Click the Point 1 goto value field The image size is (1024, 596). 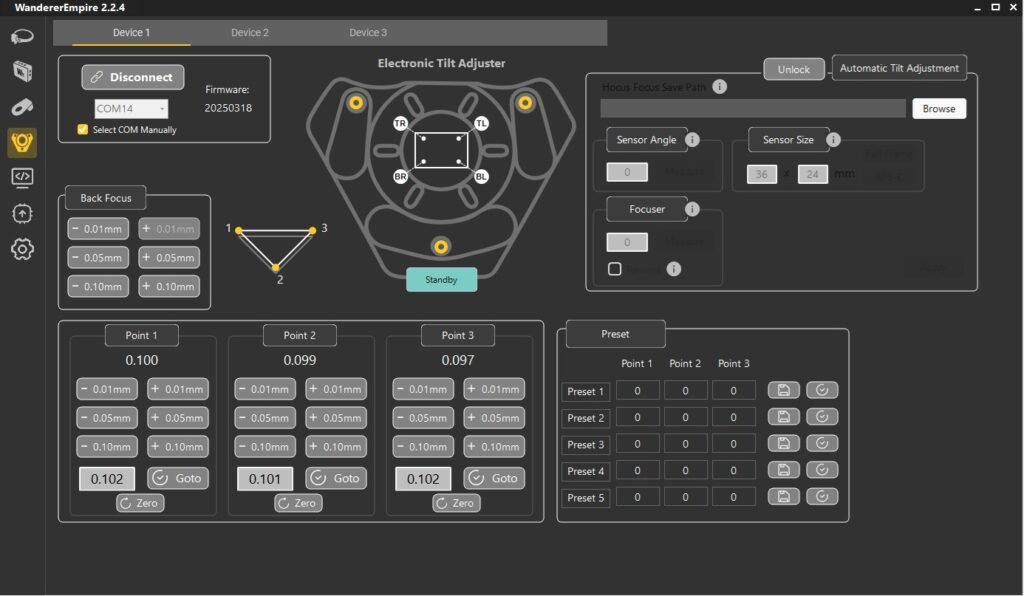click(x=107, y=478)
